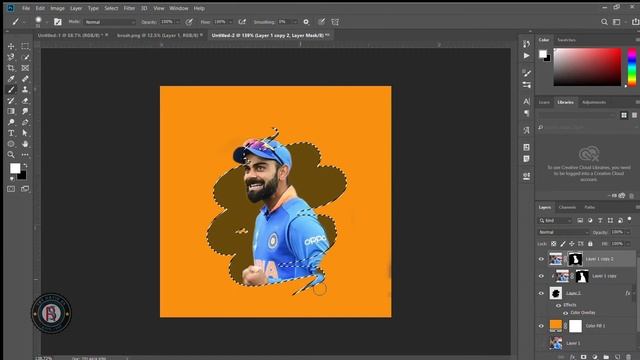Select the Path Selection tool
The image size is (640, 360).
coord(25,133)
